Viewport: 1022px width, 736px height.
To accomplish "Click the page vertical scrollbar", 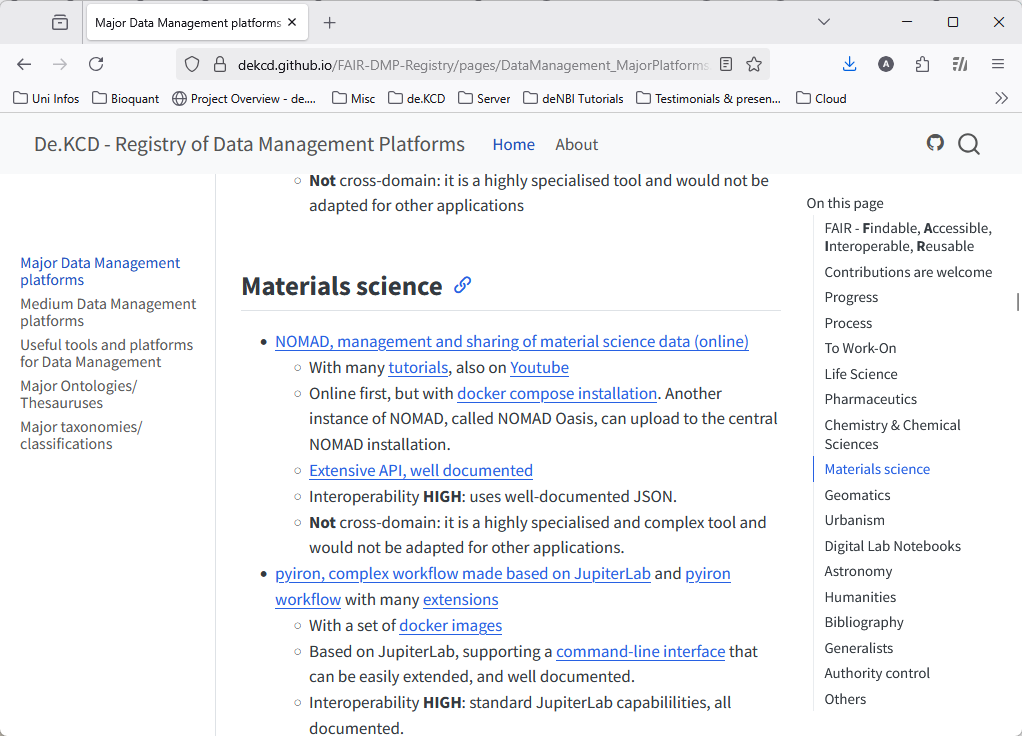I will click(x=1017, y=302).
